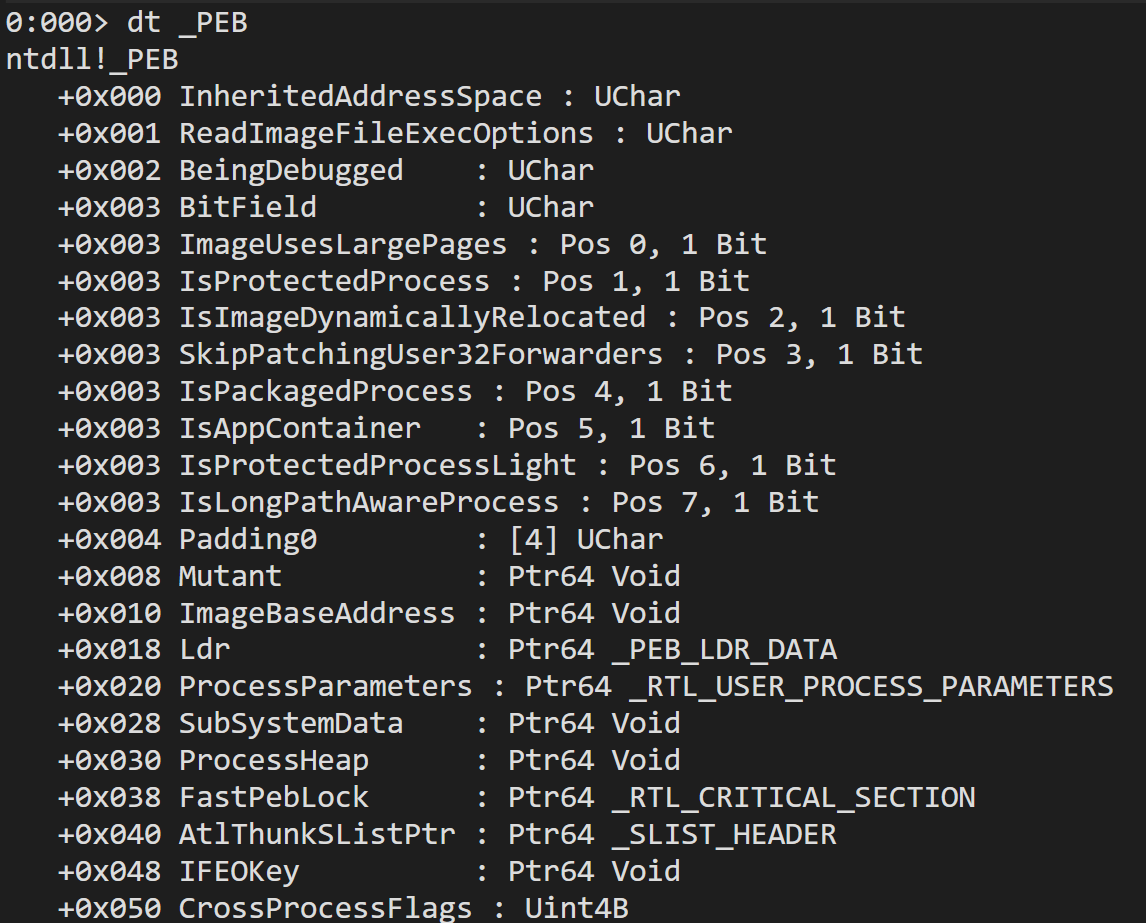Screen dimensions: 1146x923
Task: Click the dt _PEB command text
Action: pos(187,23)
